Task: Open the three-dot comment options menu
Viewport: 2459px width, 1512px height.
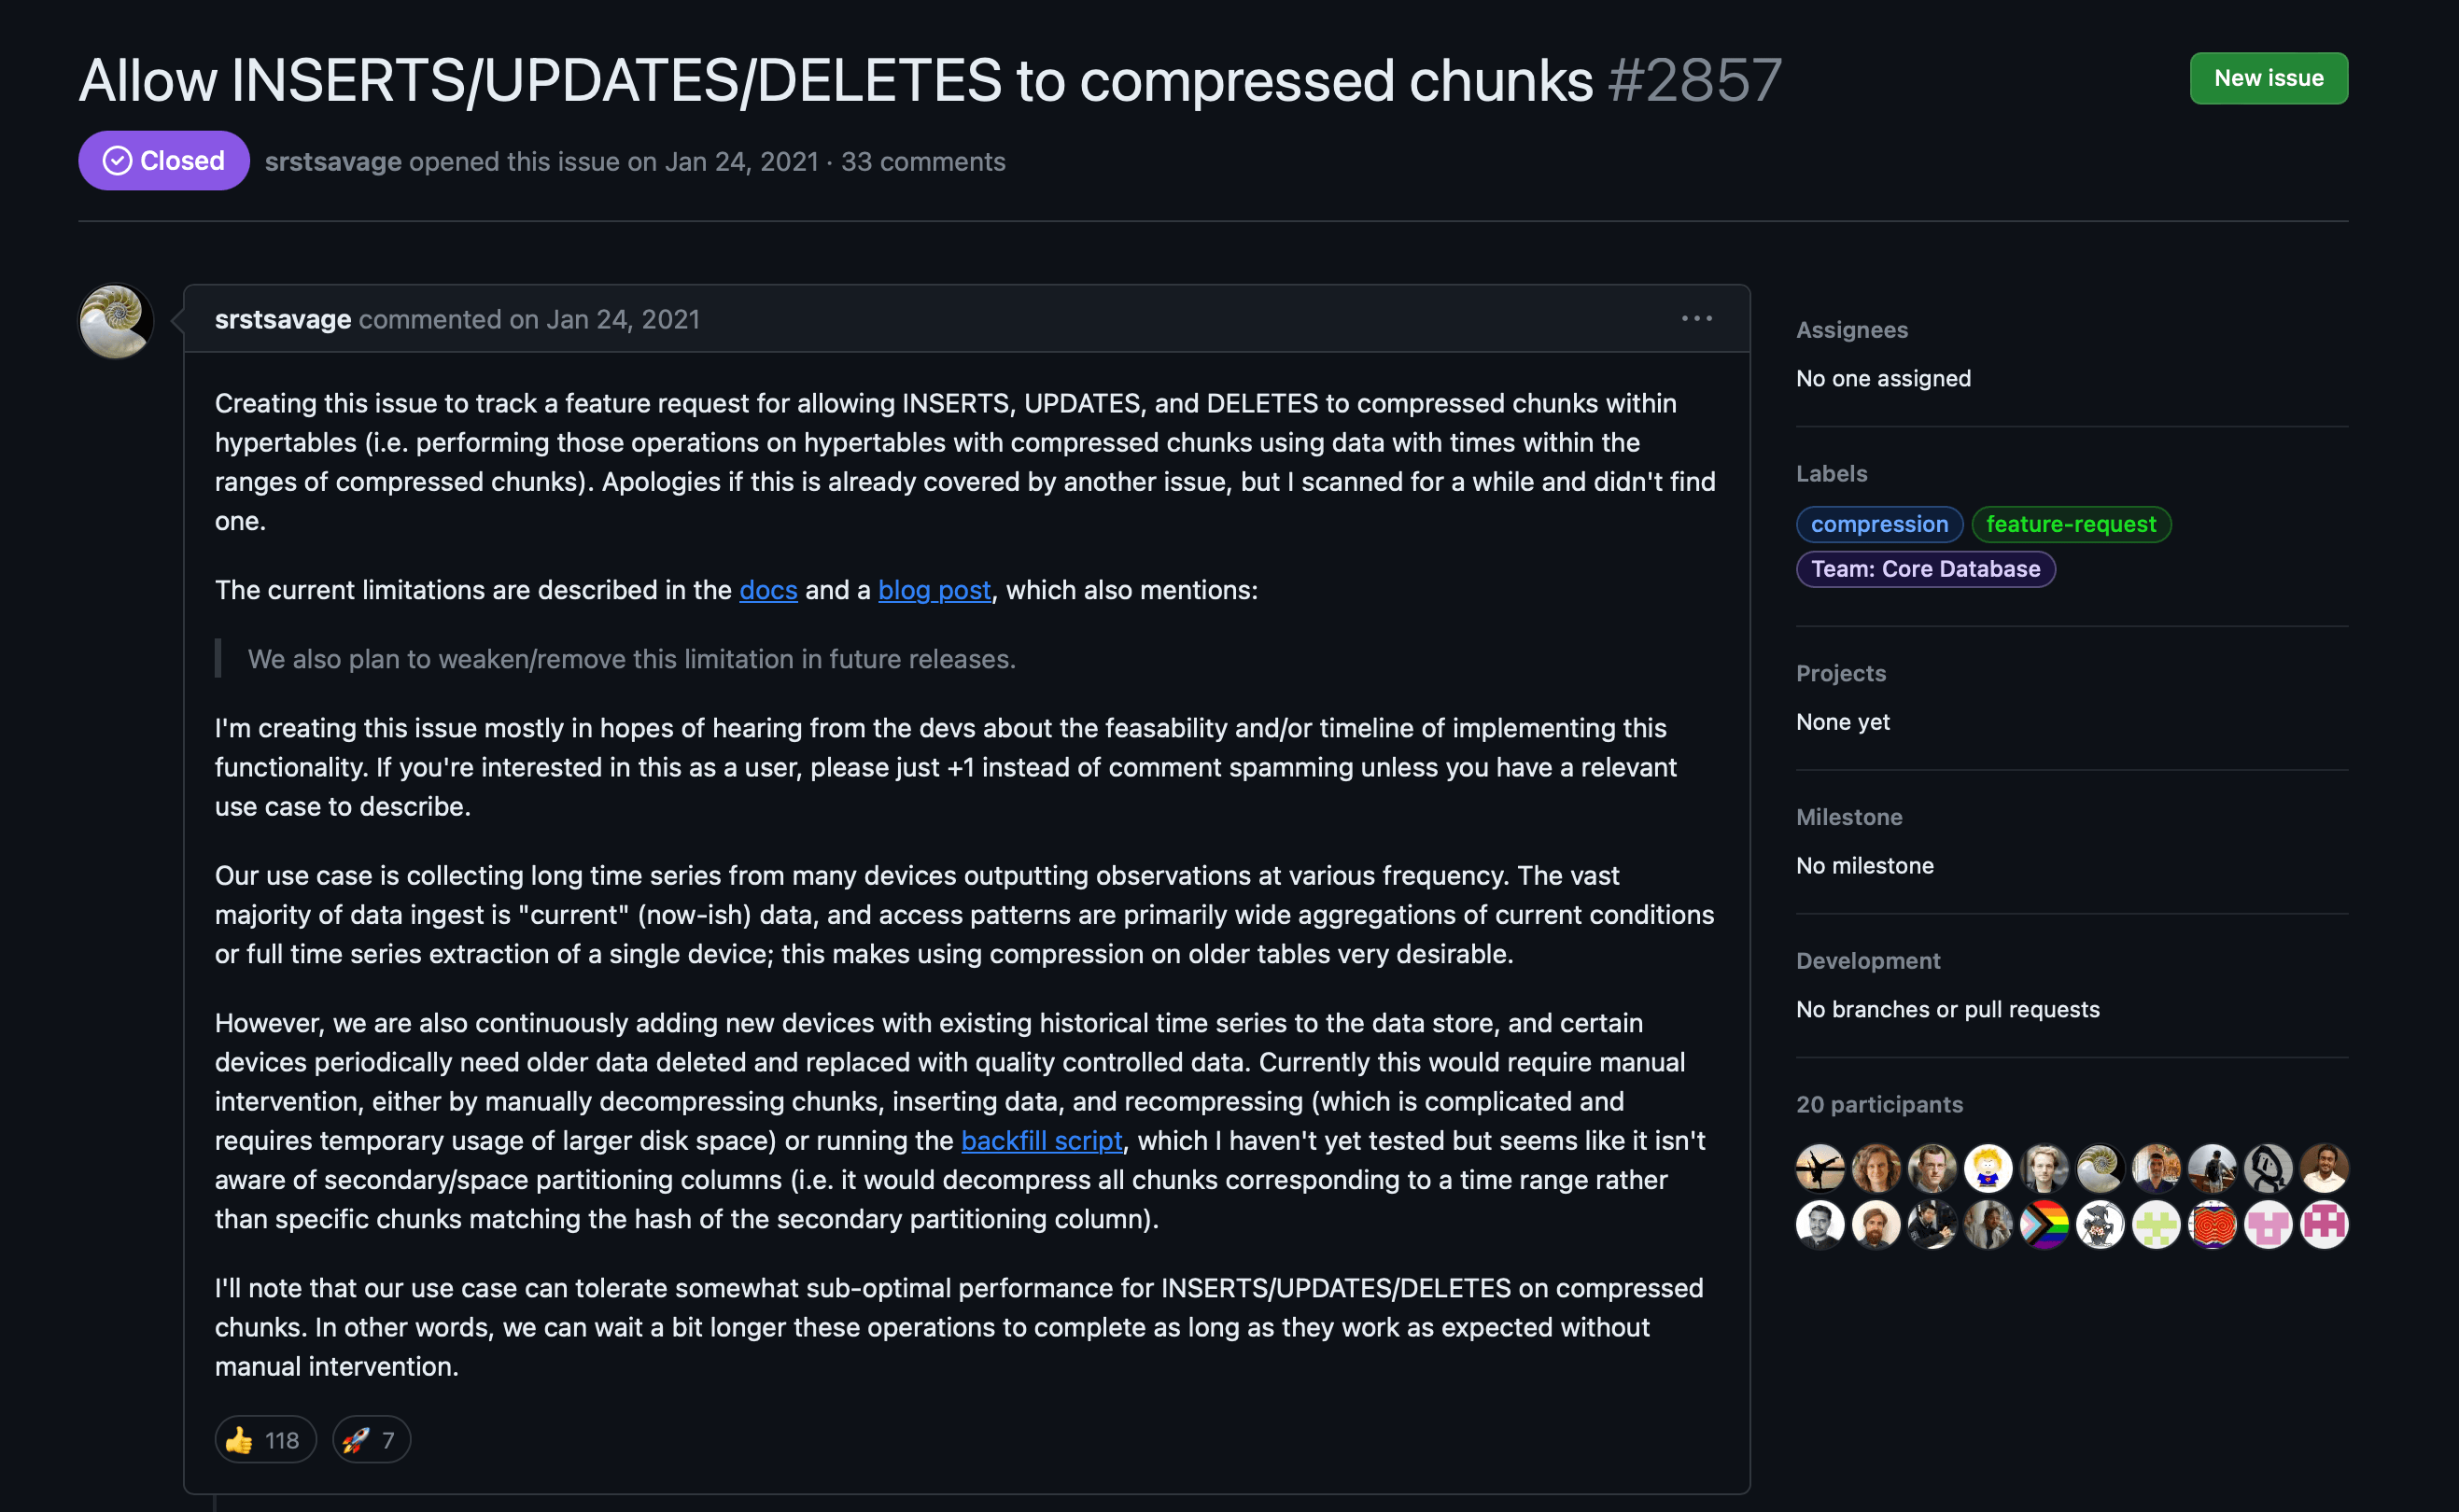Action: tap(1696, 318)
